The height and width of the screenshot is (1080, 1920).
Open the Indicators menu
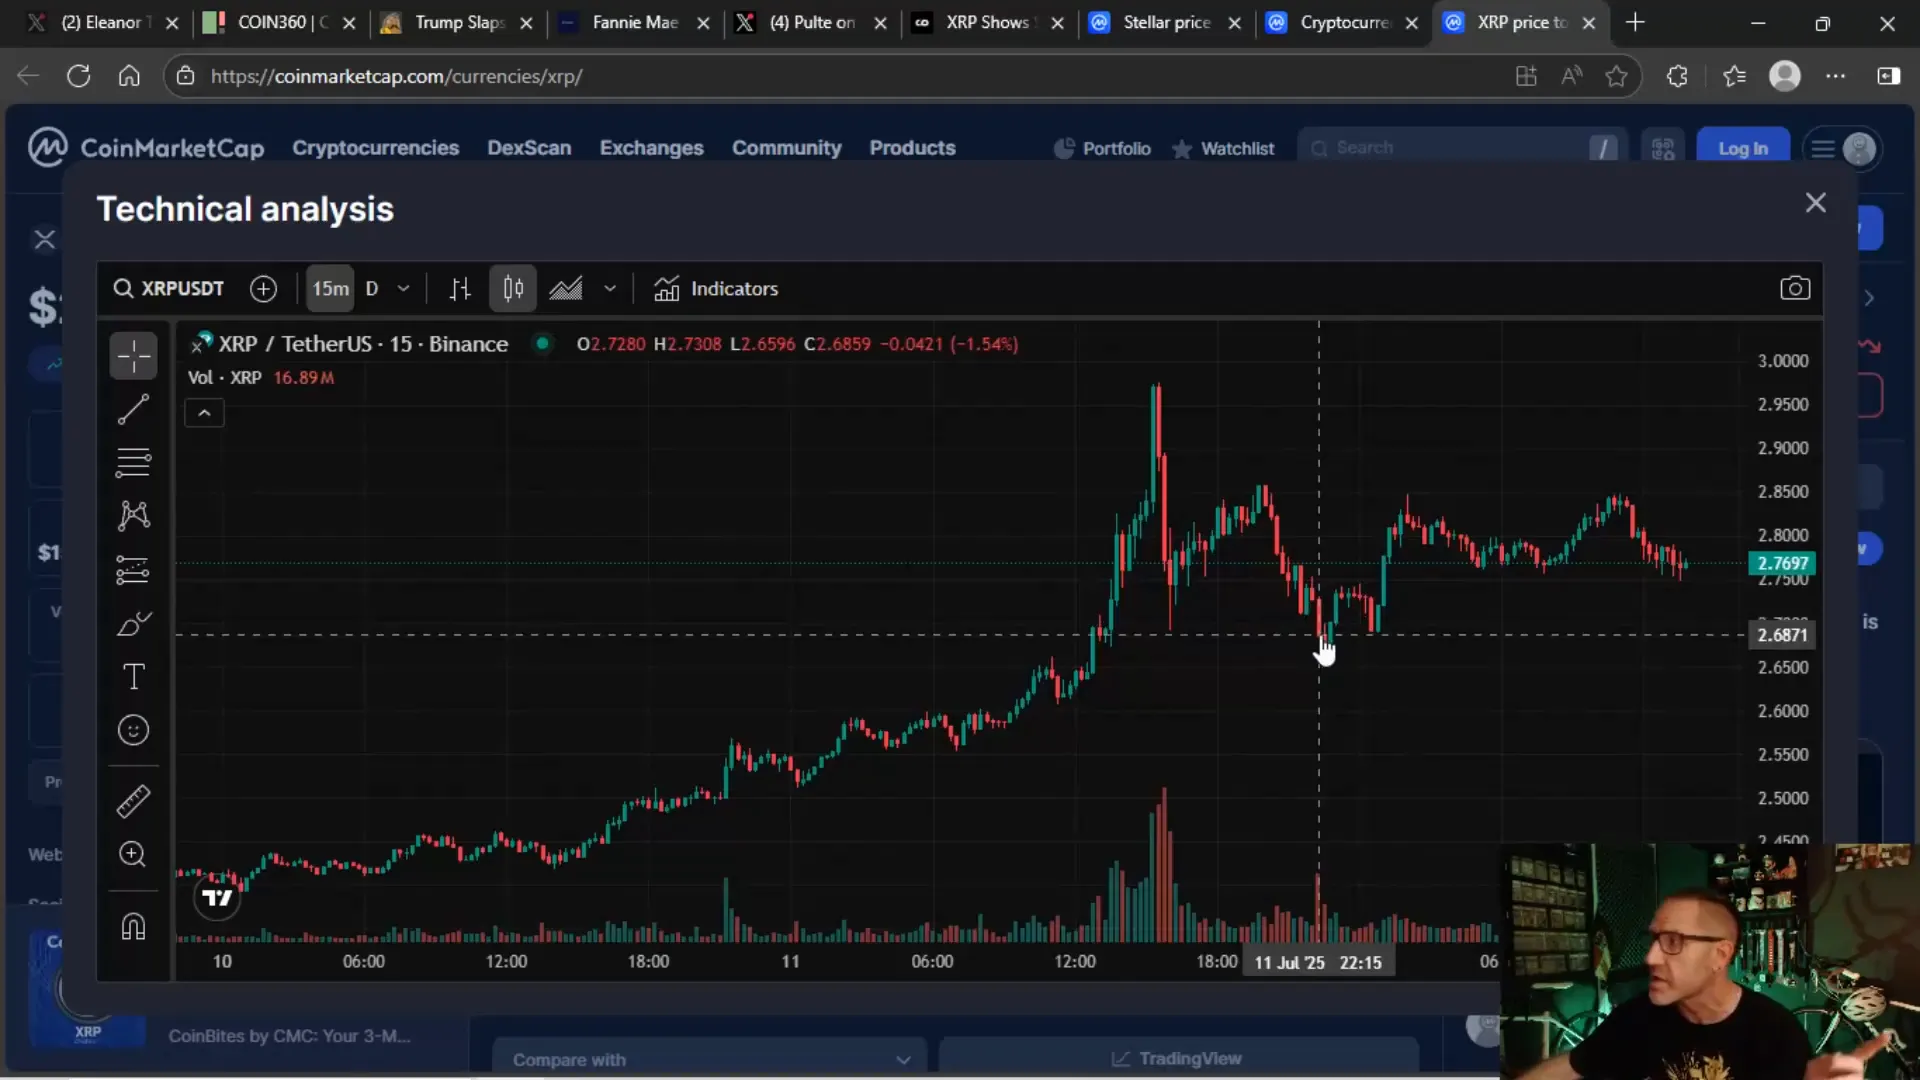pos(716,289)
